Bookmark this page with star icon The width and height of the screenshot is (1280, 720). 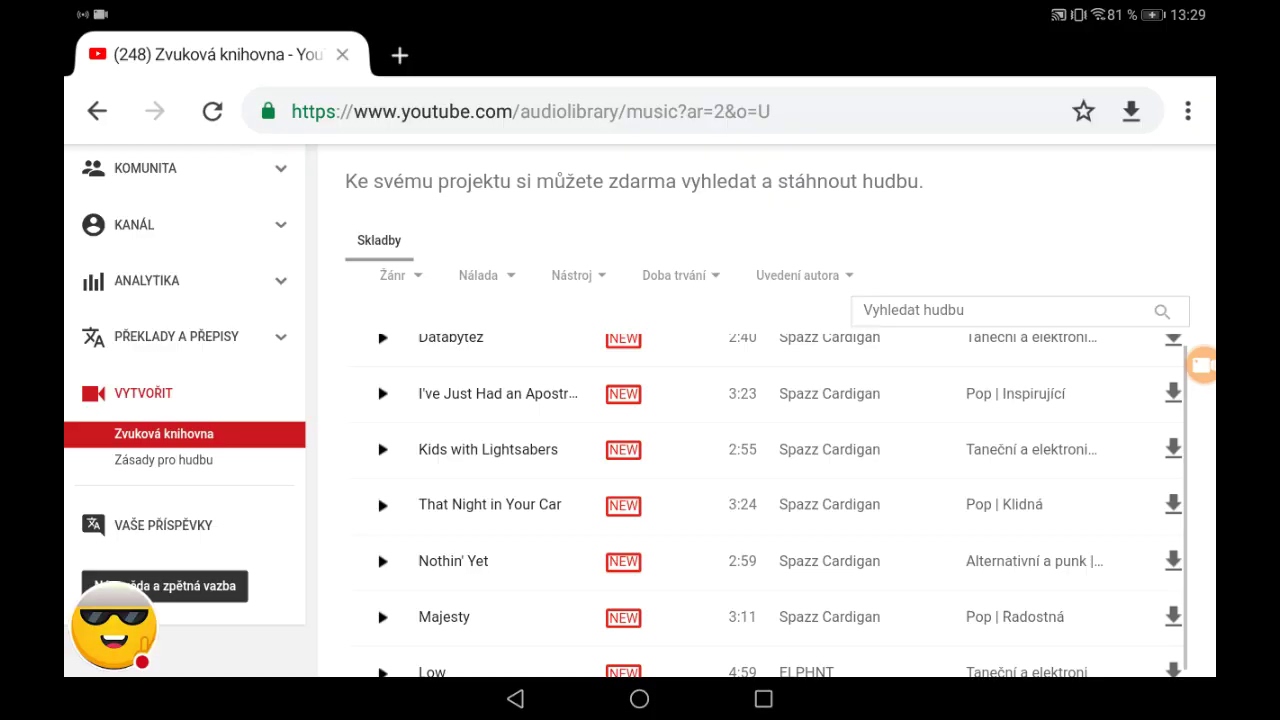tap(1083, 111)
